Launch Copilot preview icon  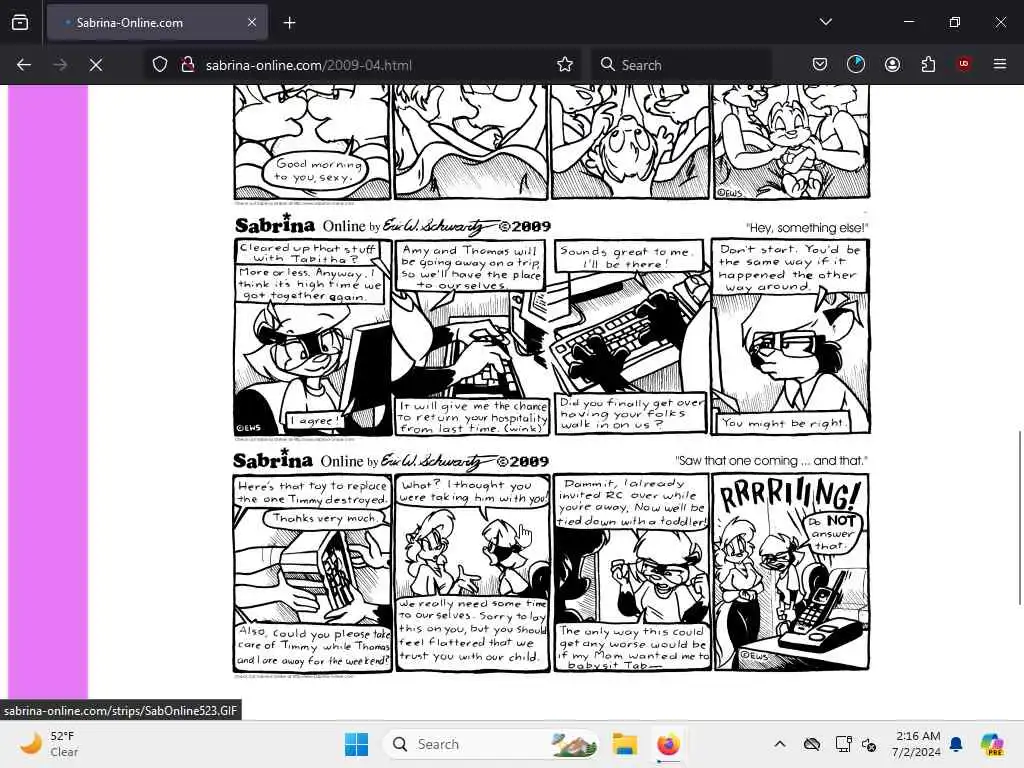click(991, 744)
